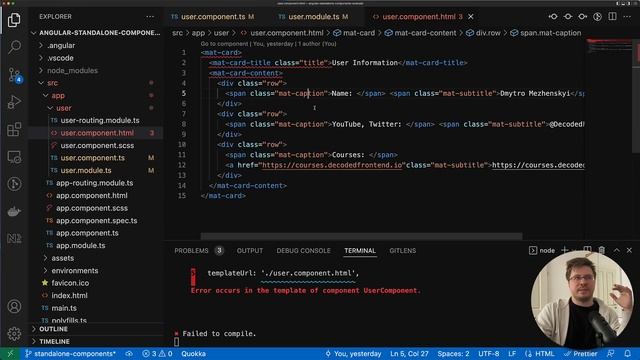
Task: Click the middle change-navigation icon in editor toolbar
Action: point(568,17)
